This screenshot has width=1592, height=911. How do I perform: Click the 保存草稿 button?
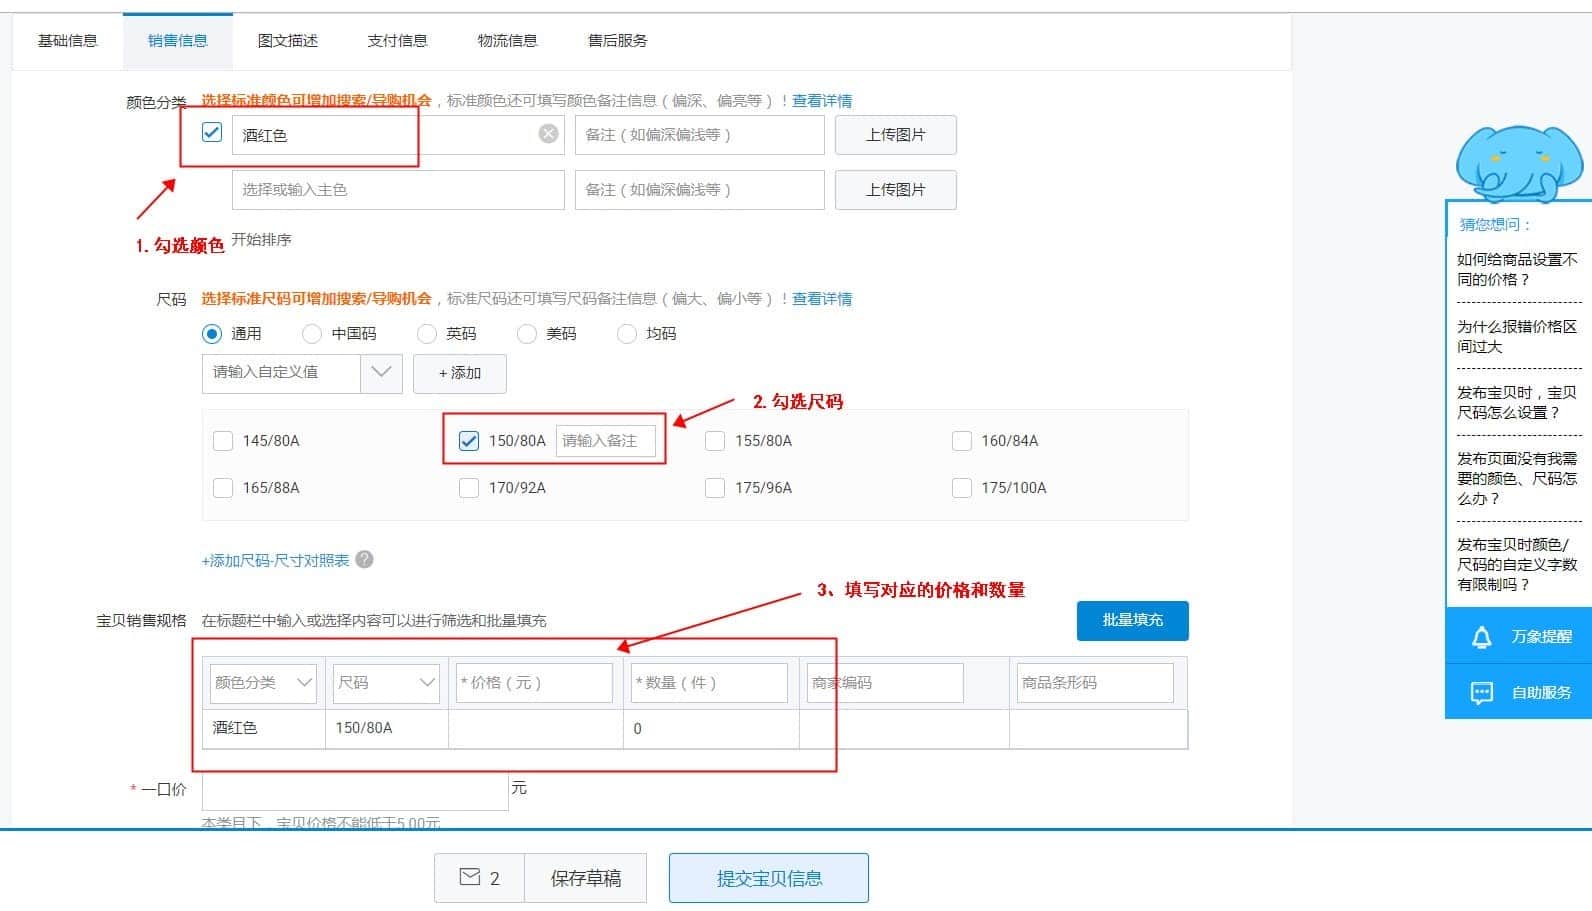[x=586, y=878]
